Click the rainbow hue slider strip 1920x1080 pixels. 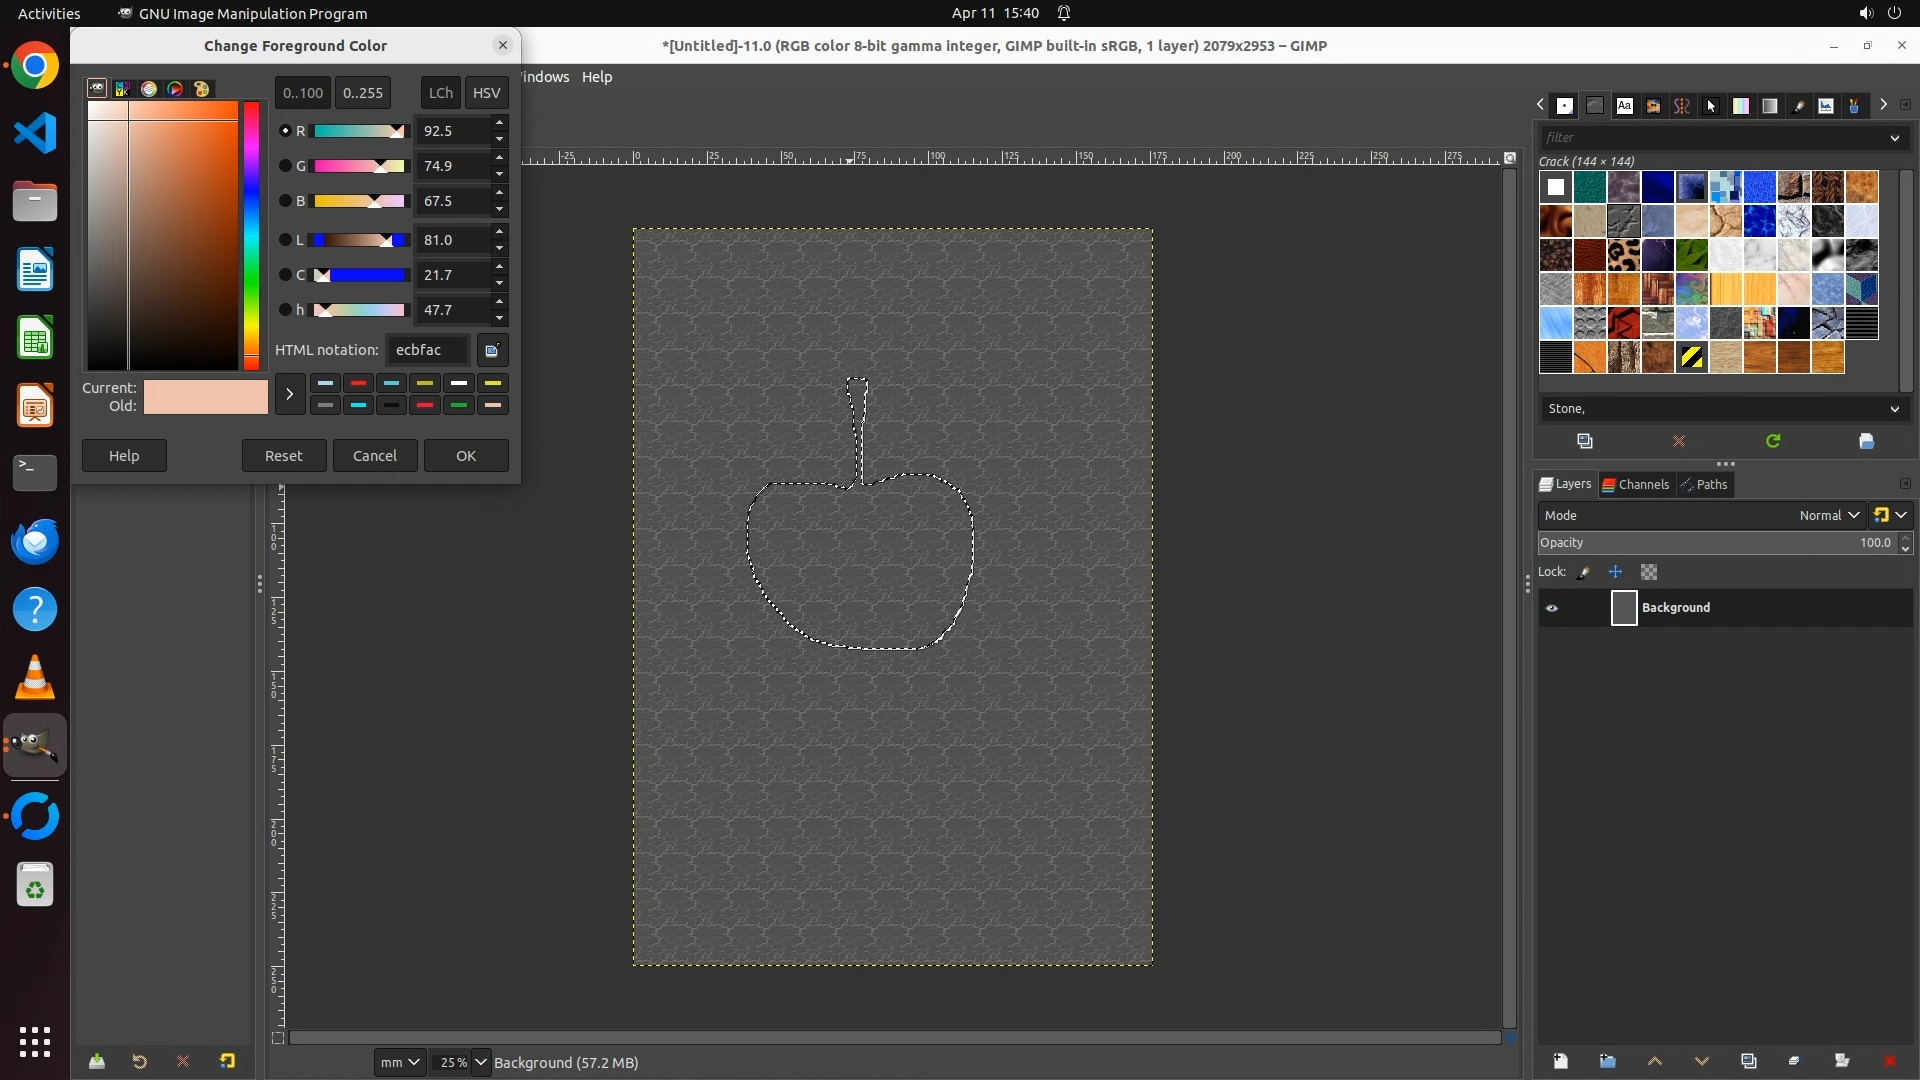click(x=251, y=235)
